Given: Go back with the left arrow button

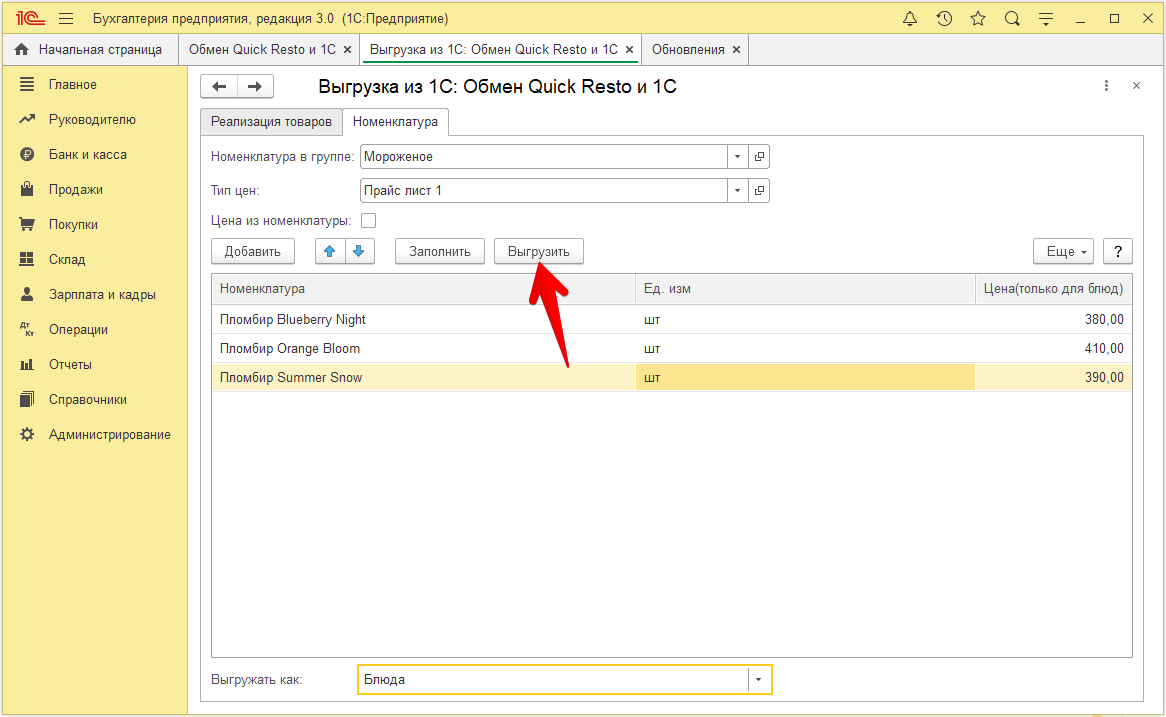Looking at the screenshot, I should [219, 86].
